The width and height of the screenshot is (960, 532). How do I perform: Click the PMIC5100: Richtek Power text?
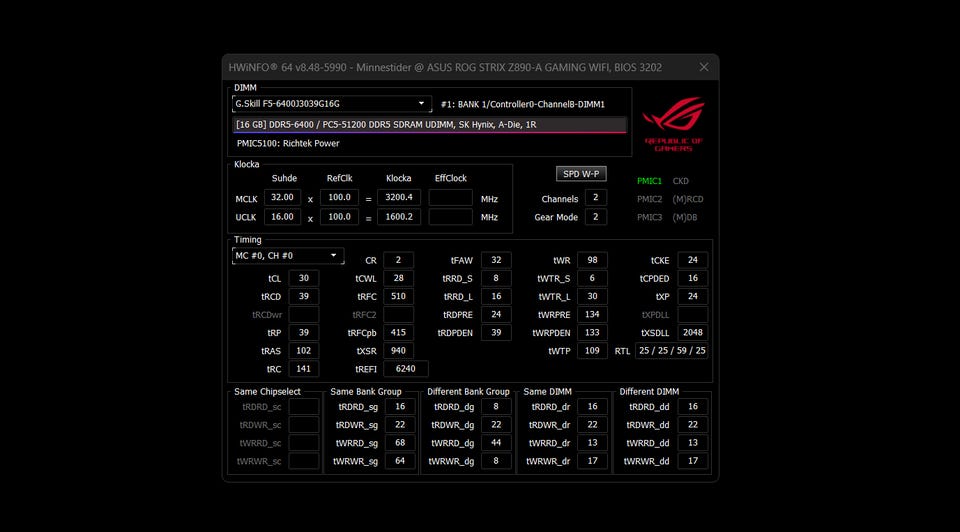288,143
